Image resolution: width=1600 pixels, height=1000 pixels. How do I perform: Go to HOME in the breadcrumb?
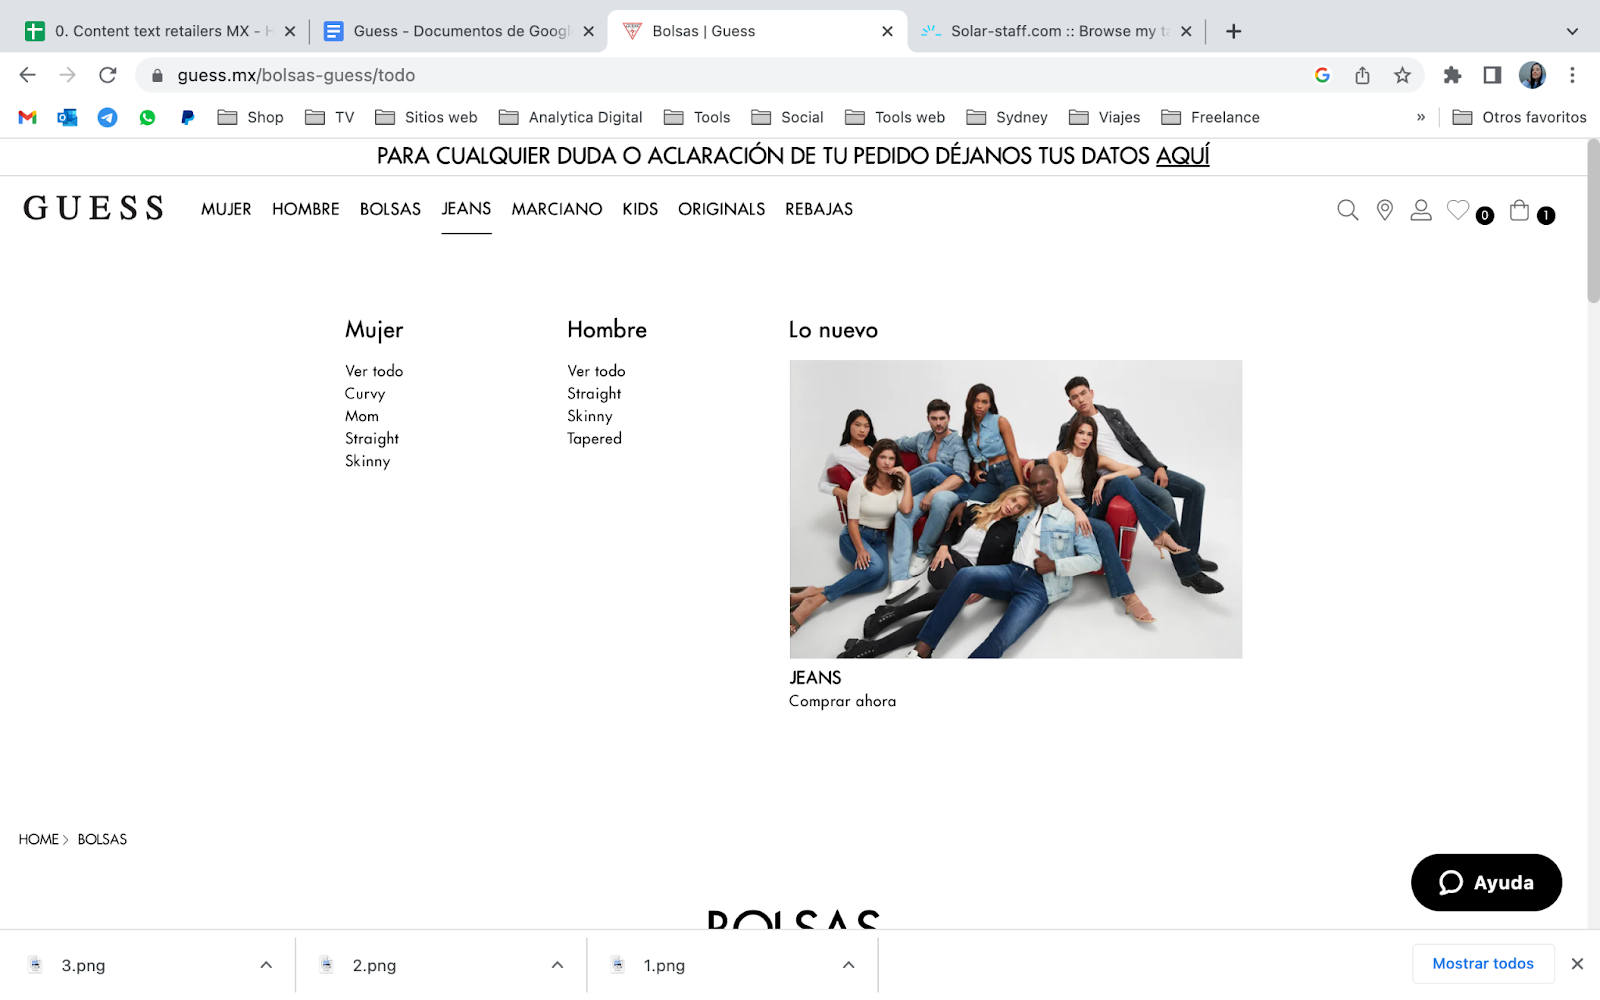pos(38,839)
